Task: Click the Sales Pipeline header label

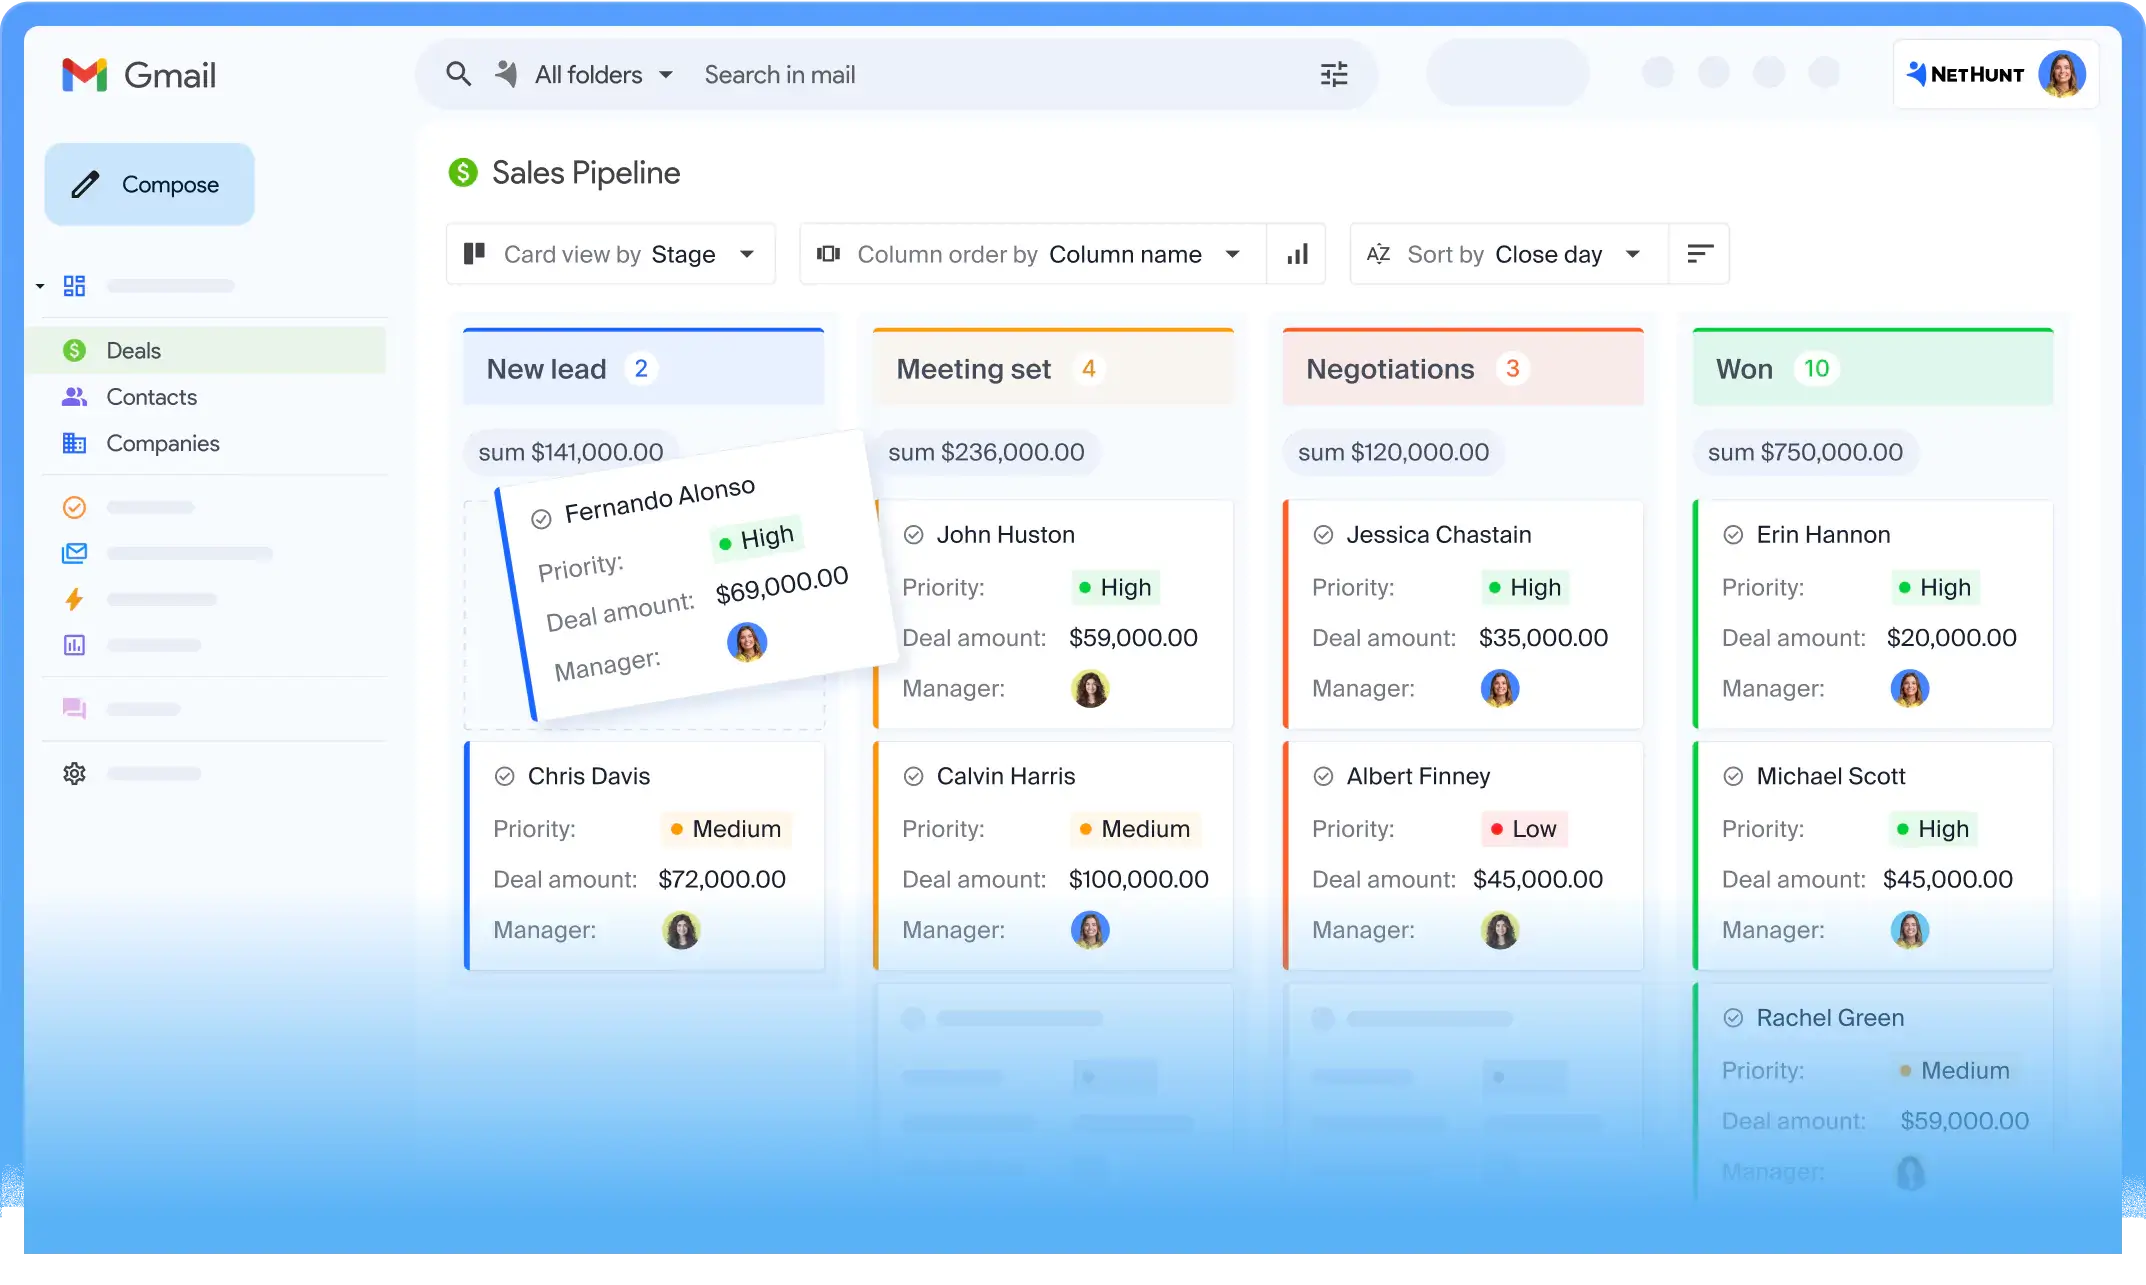Action: [x=585, y=172]
